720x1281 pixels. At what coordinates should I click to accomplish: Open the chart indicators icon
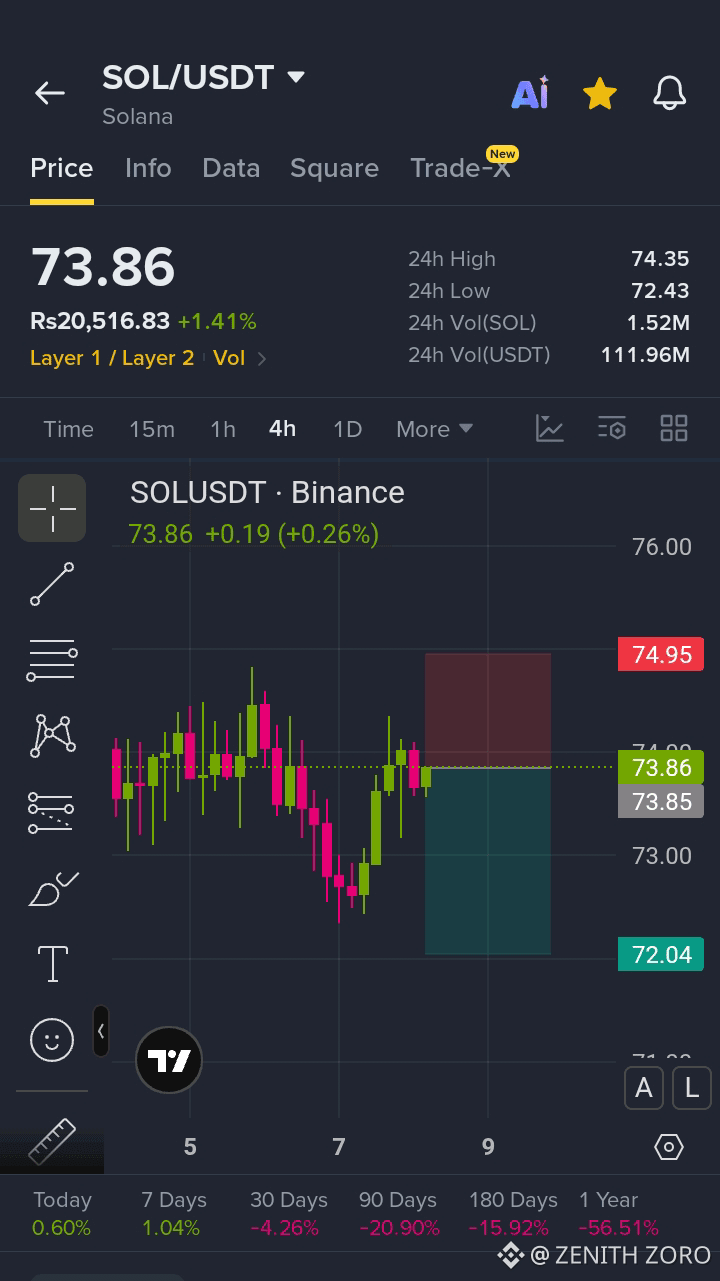point(550,428)
